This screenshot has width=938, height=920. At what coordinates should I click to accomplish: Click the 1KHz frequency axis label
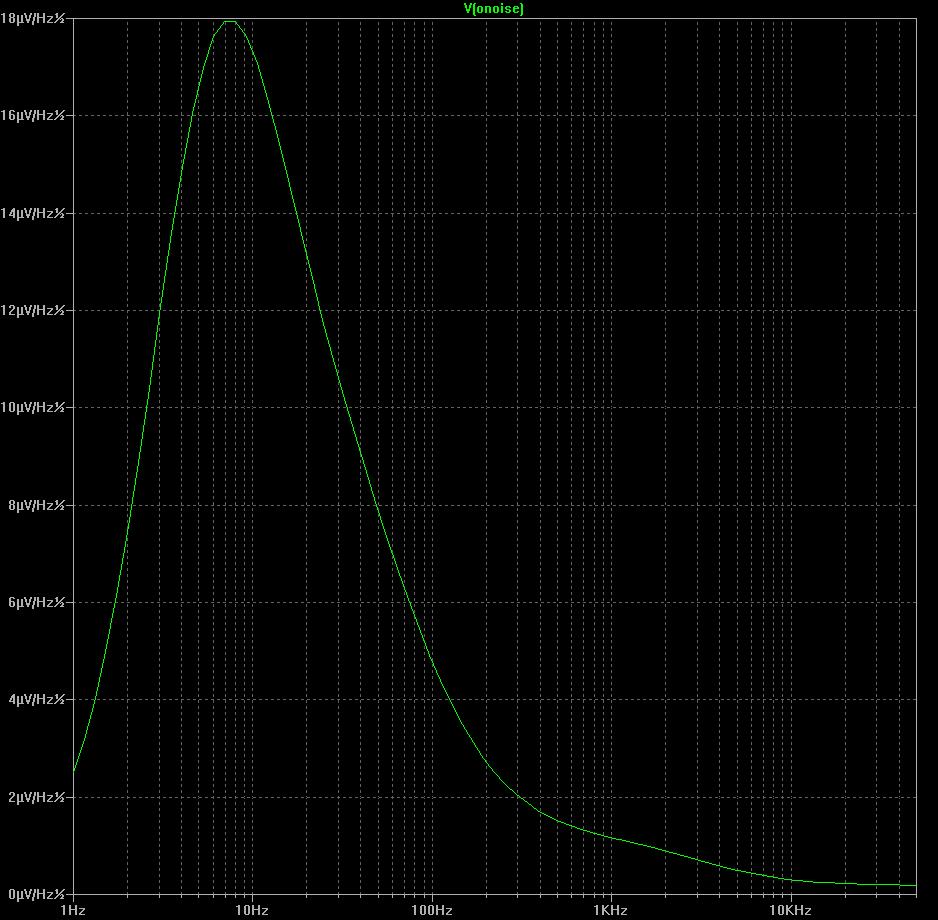pyautogui.click(x=611, y=910)
